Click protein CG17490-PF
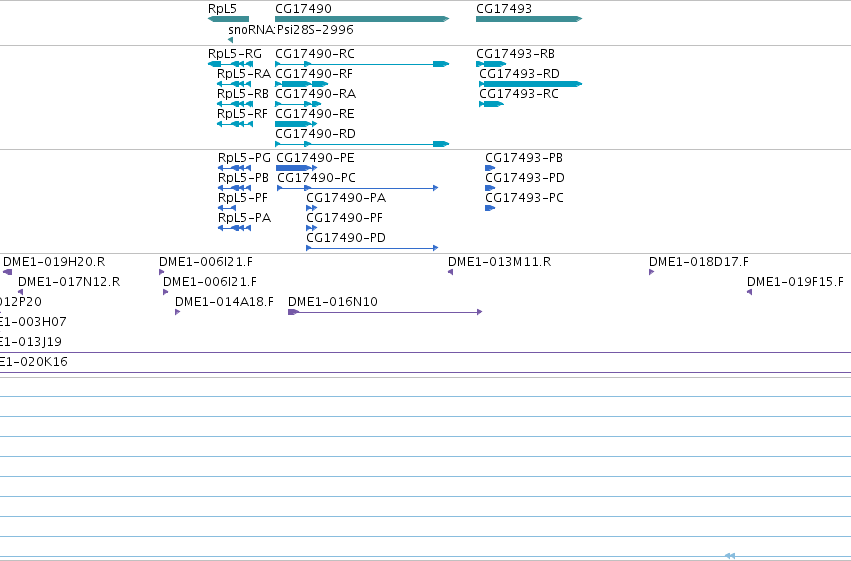Viewport: 851px width, 561px height. coord(345,218)
